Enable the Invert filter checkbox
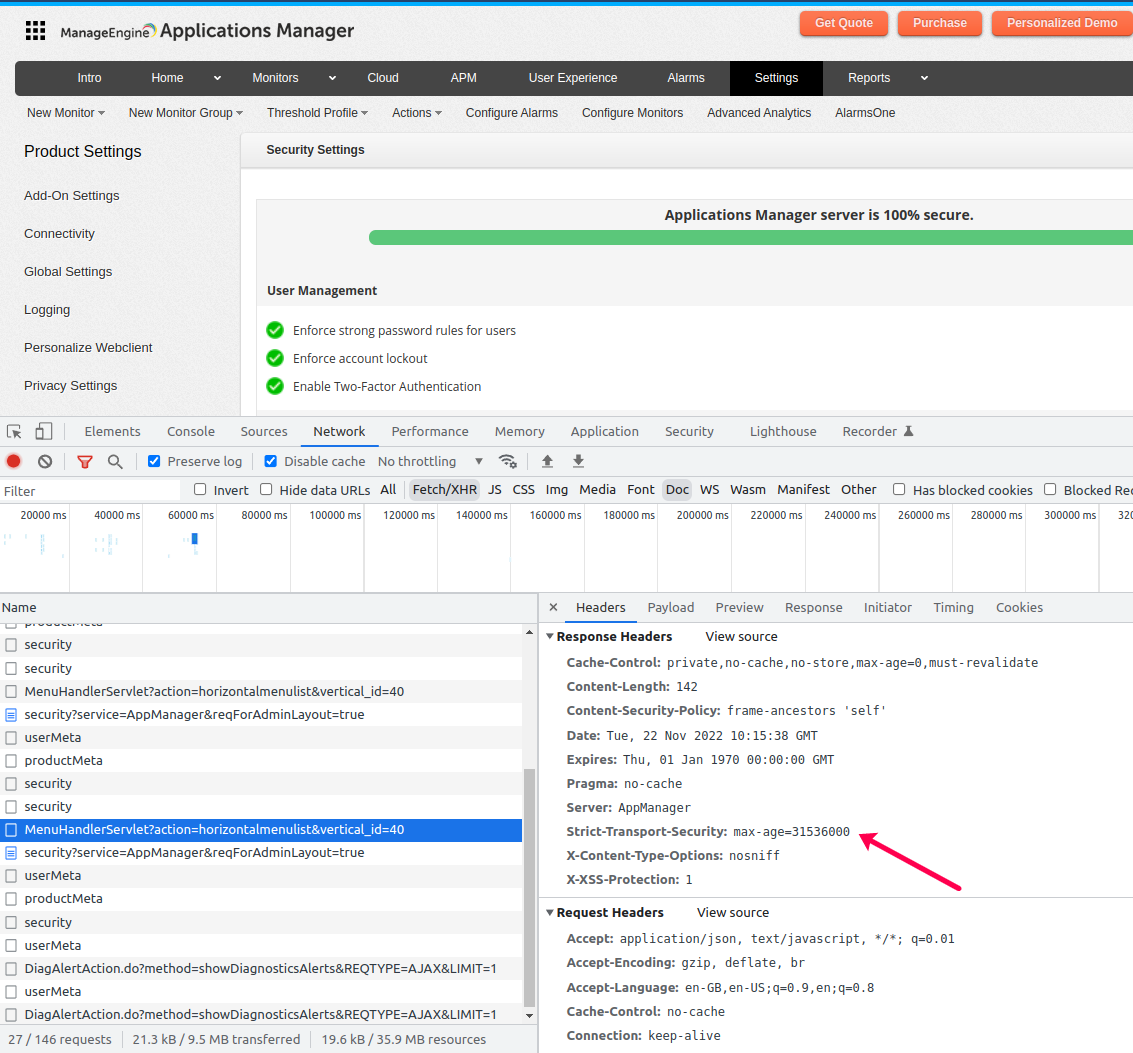 [x=200, y=490]
